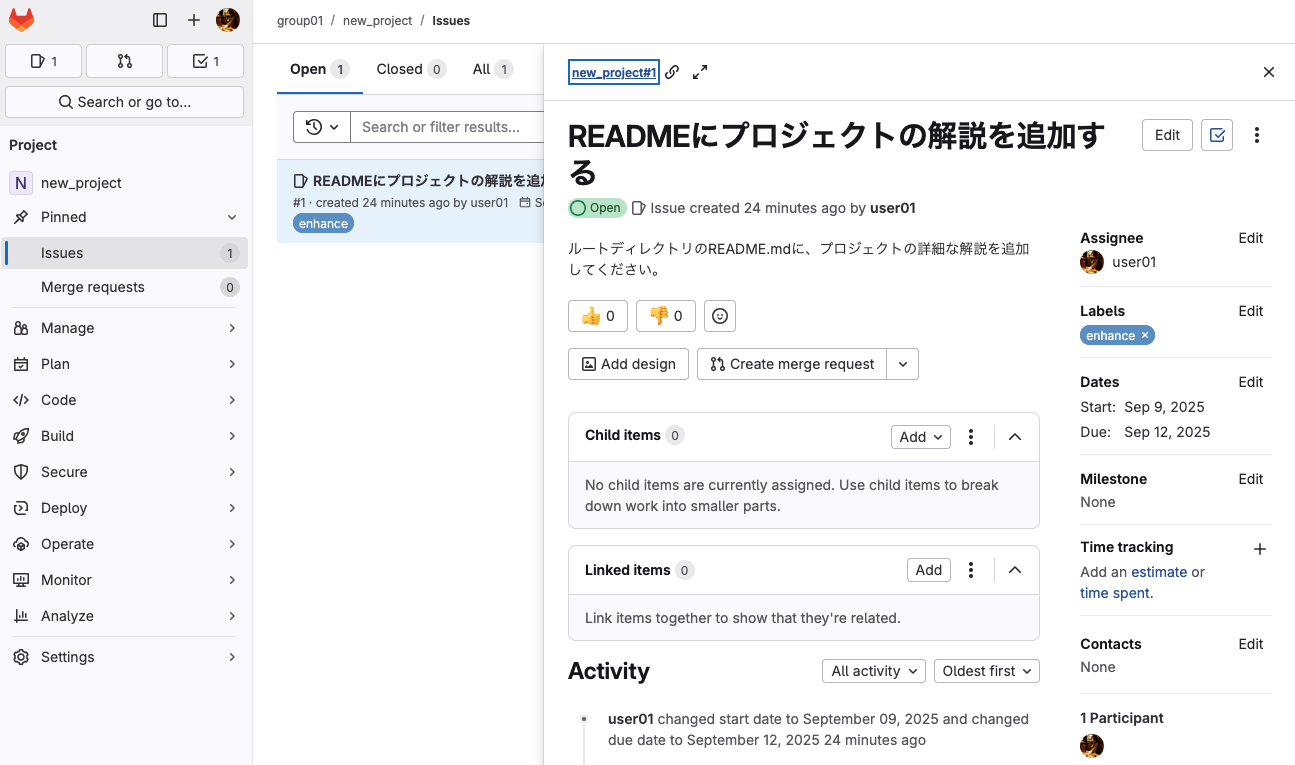Viewport: 1295px width, 765px height.
Task: Open Merge requests in the sidebar
Action: pyautogui.click(x=93, y=287)
